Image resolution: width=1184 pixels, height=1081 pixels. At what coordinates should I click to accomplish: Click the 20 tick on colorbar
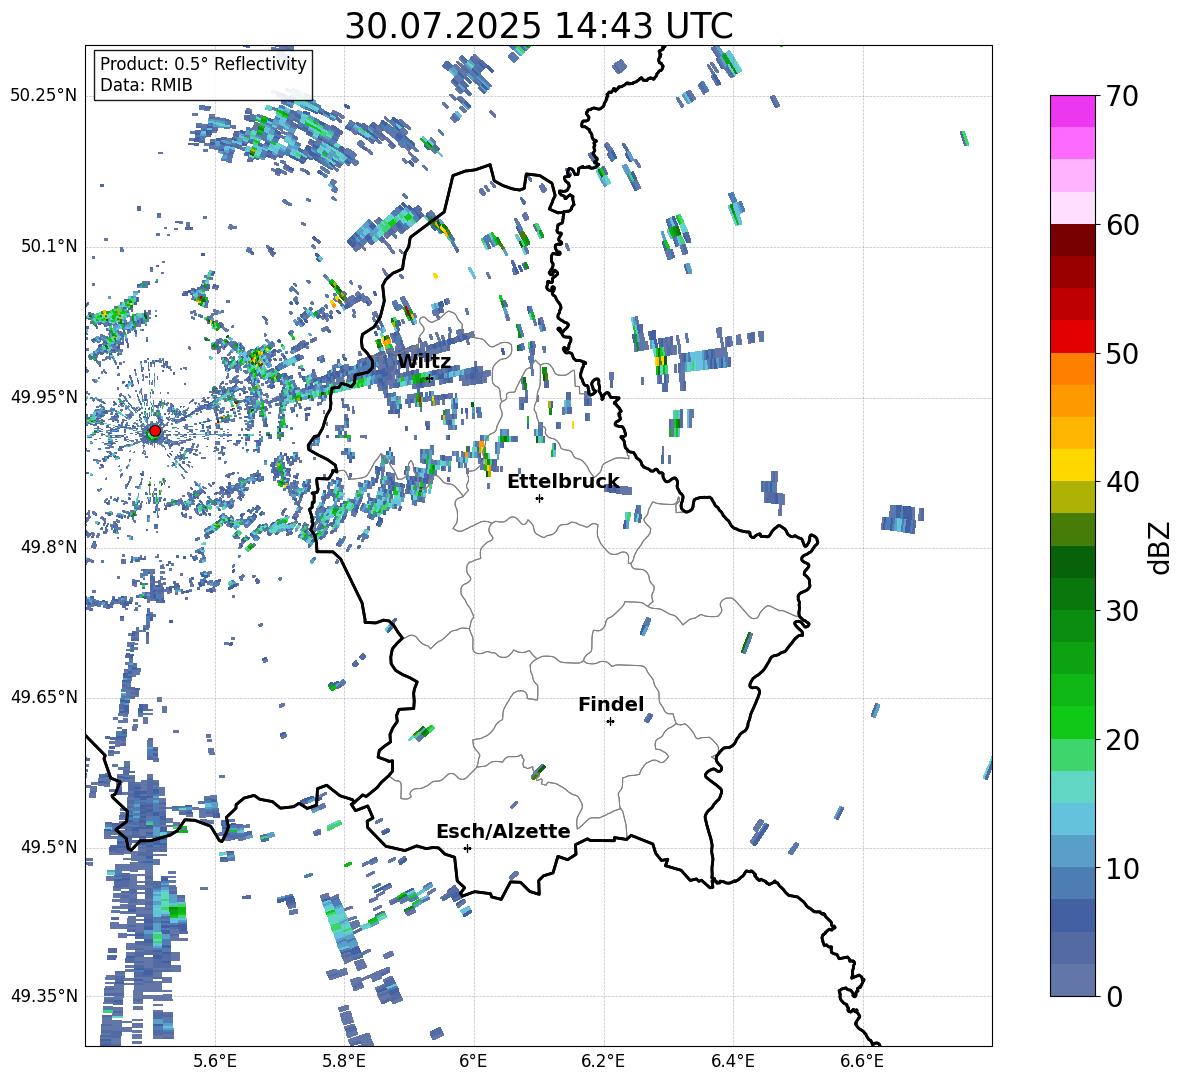(x=1122, y=740)
